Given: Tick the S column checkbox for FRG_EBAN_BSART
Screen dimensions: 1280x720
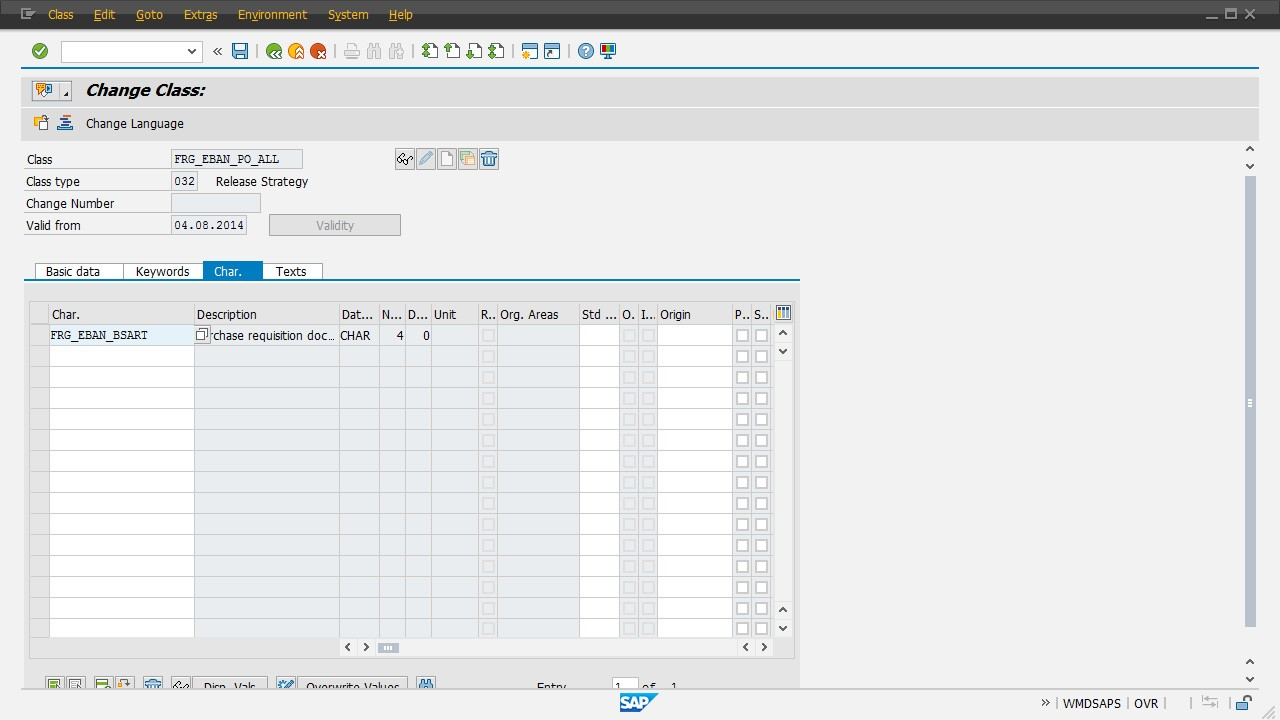Looking at the screenshot, I should [761, 336].
